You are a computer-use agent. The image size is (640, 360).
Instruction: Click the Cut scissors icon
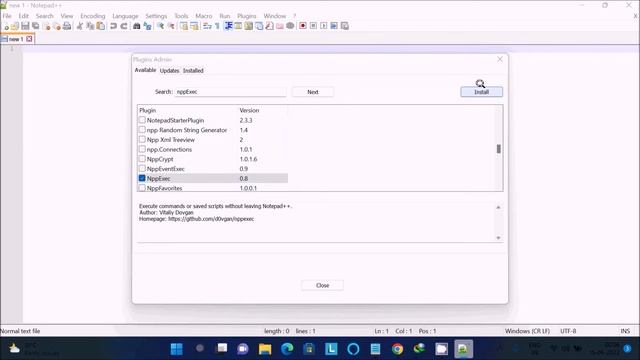coord(80,26)
